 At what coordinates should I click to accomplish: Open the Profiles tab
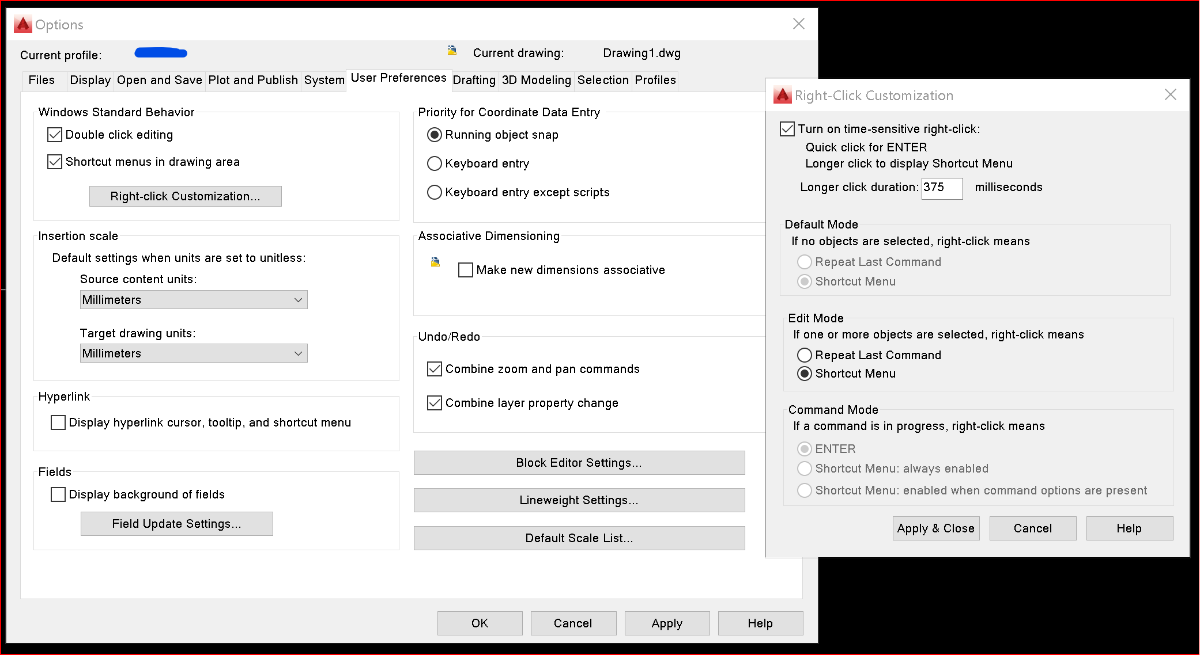(656, 80)
